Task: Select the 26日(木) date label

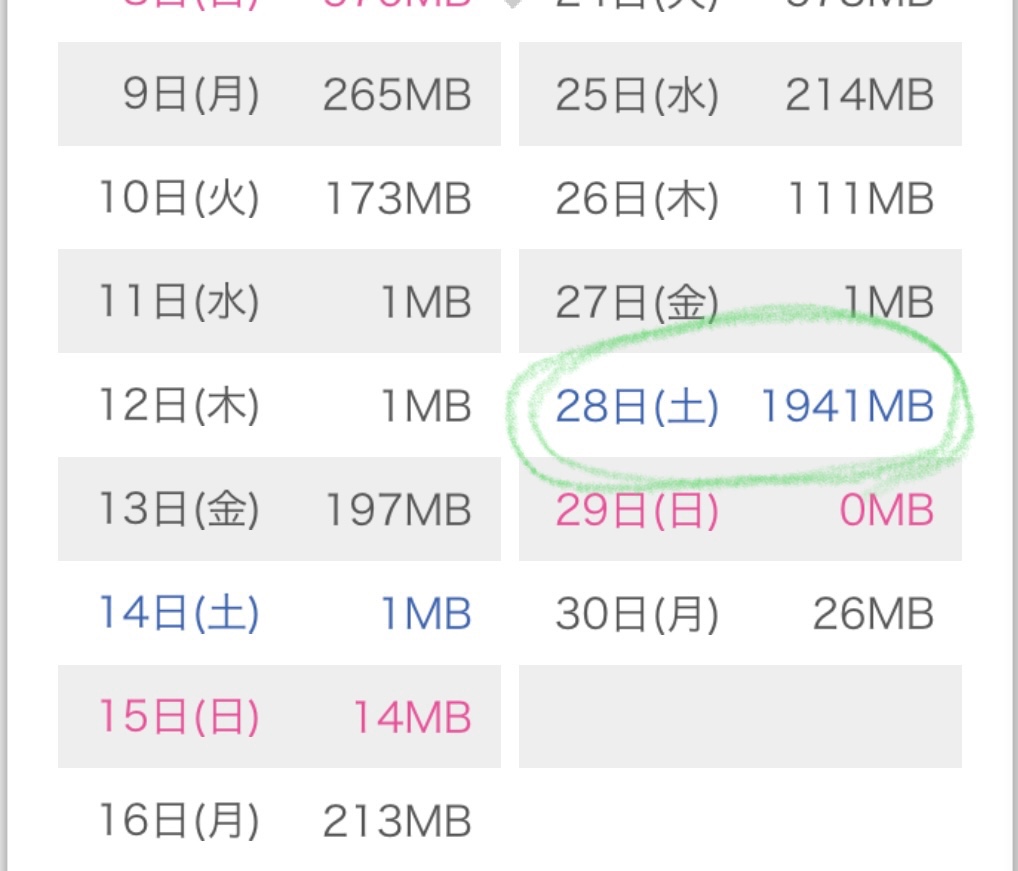Action: click(637, 199)
